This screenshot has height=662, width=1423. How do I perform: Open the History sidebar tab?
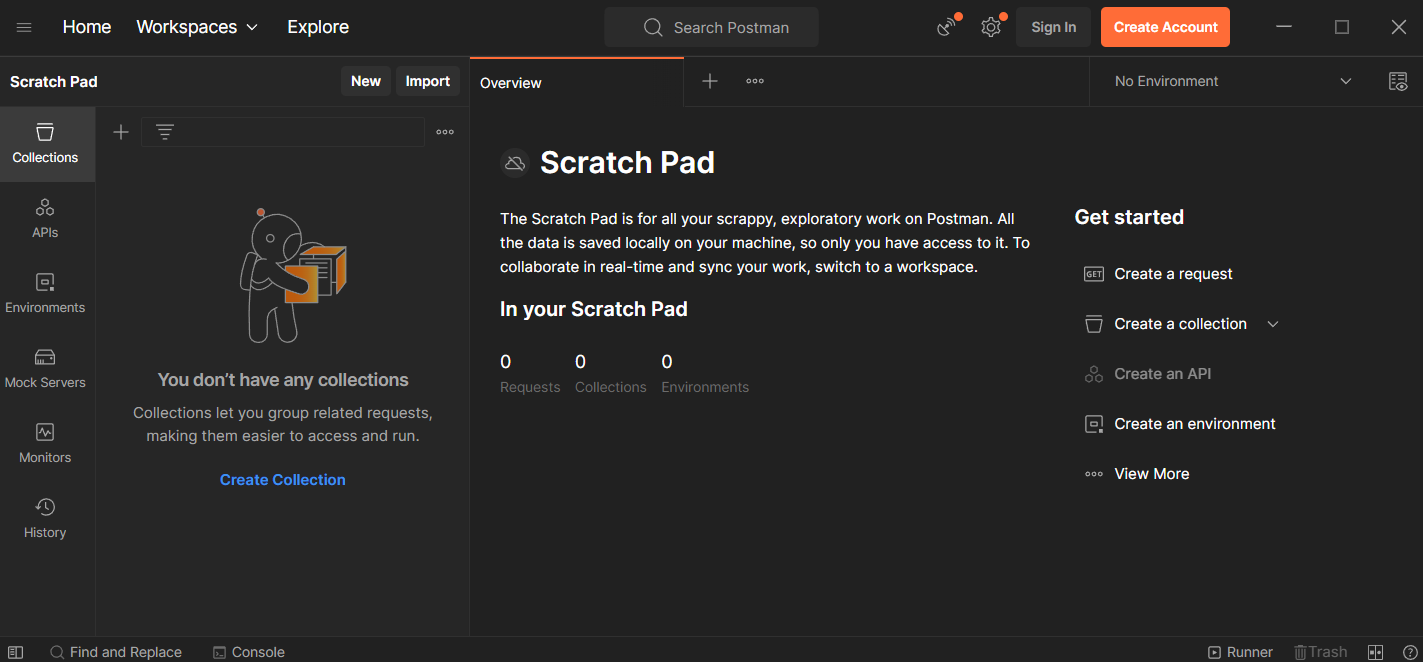tap(45, 519)
